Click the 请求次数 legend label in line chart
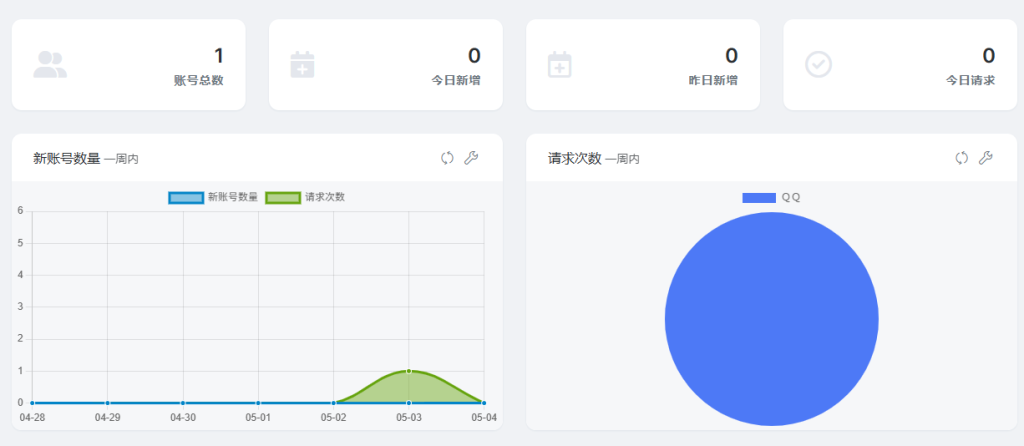The height and width of the screenshot is (446, 1024). (x=325, y=197)
